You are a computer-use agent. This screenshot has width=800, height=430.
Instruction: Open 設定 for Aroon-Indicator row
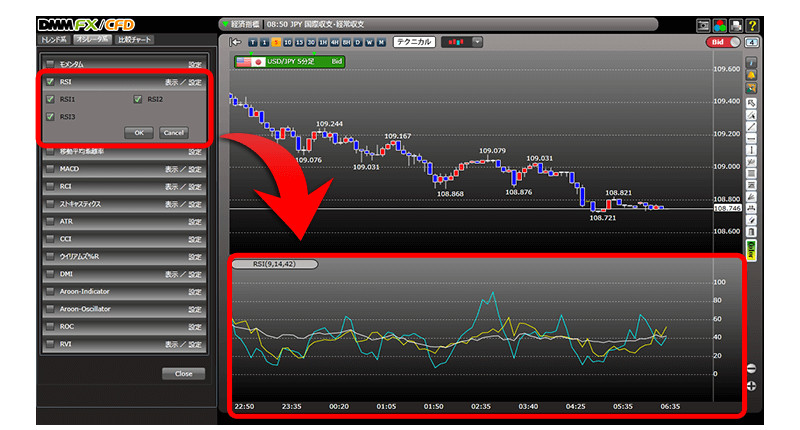[195, 292]
